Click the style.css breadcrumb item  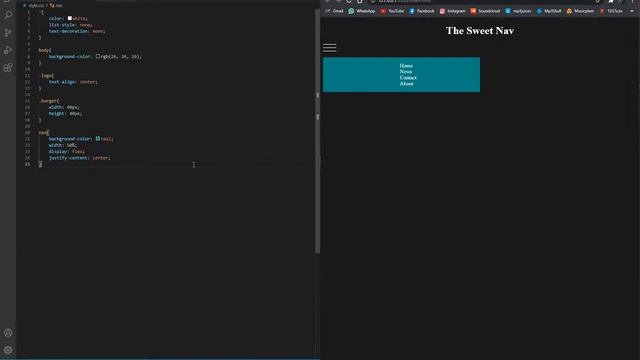pos(34,6)
